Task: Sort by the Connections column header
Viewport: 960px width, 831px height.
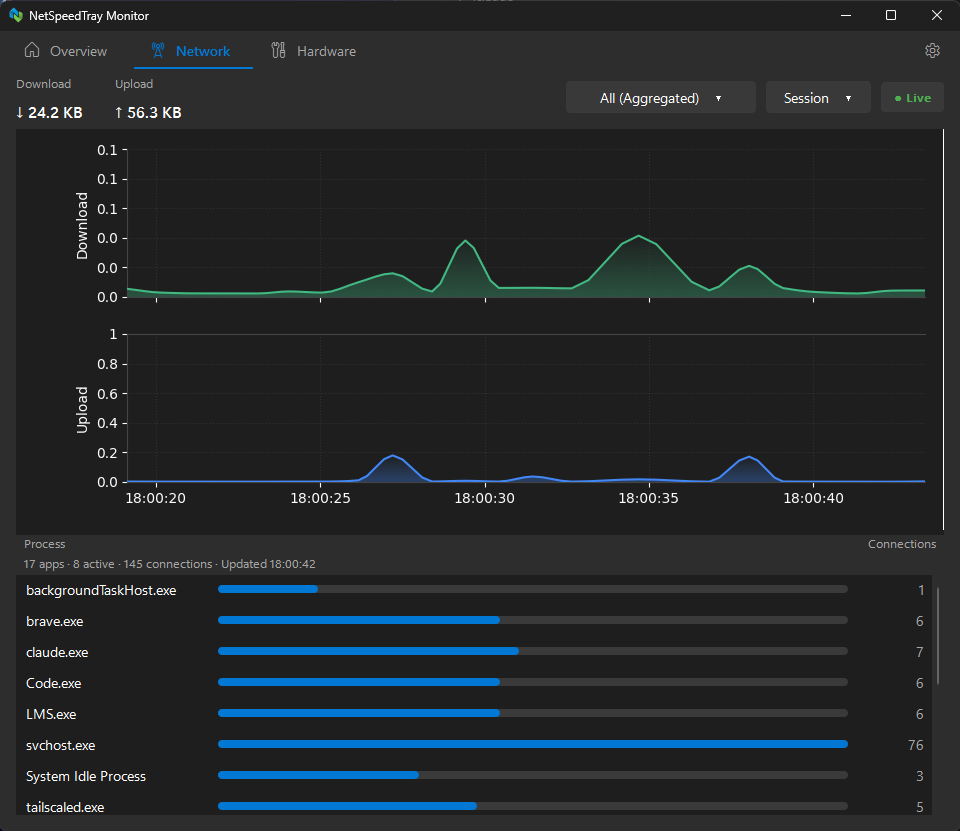Action: coord(902,544)
